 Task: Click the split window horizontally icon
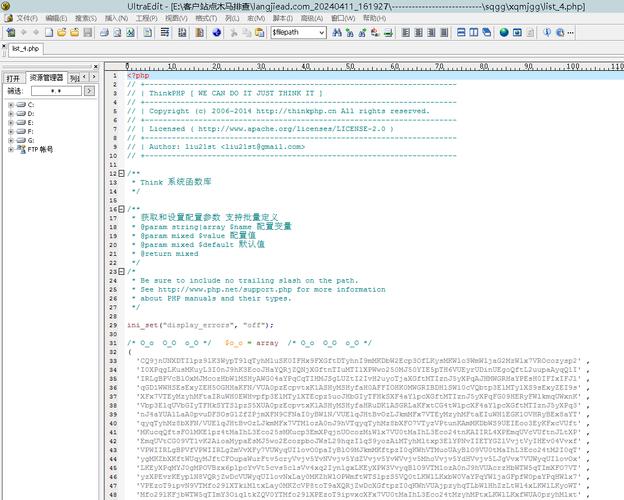[x=461, y=33]
